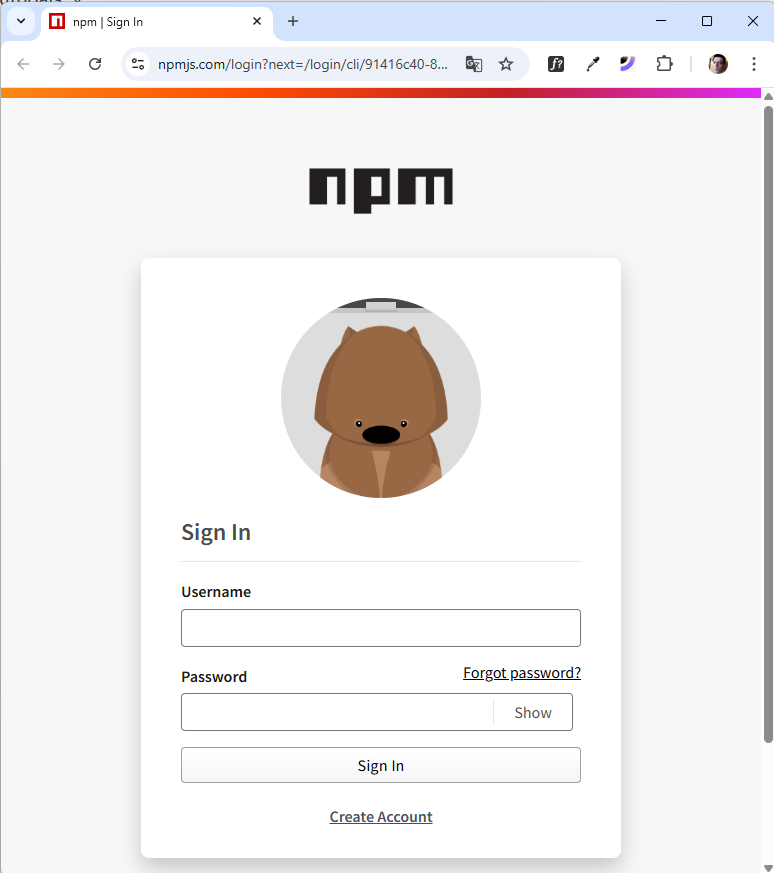Screen dimensions: 774x873
Task: Open Chrome three-dot menu
Action: 754,64
